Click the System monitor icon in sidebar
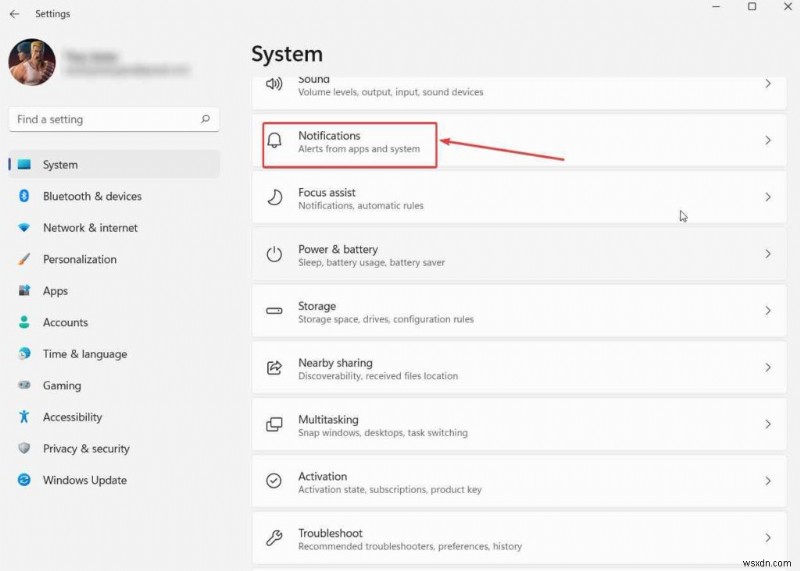The height and width of the screenshot is (571, 800). [x=24, y=164]
